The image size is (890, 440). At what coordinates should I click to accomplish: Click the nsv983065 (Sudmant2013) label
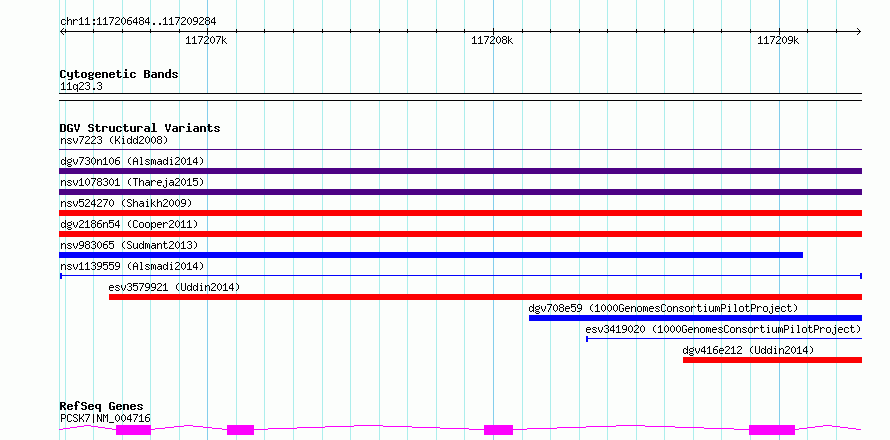[x=129, y=245]
